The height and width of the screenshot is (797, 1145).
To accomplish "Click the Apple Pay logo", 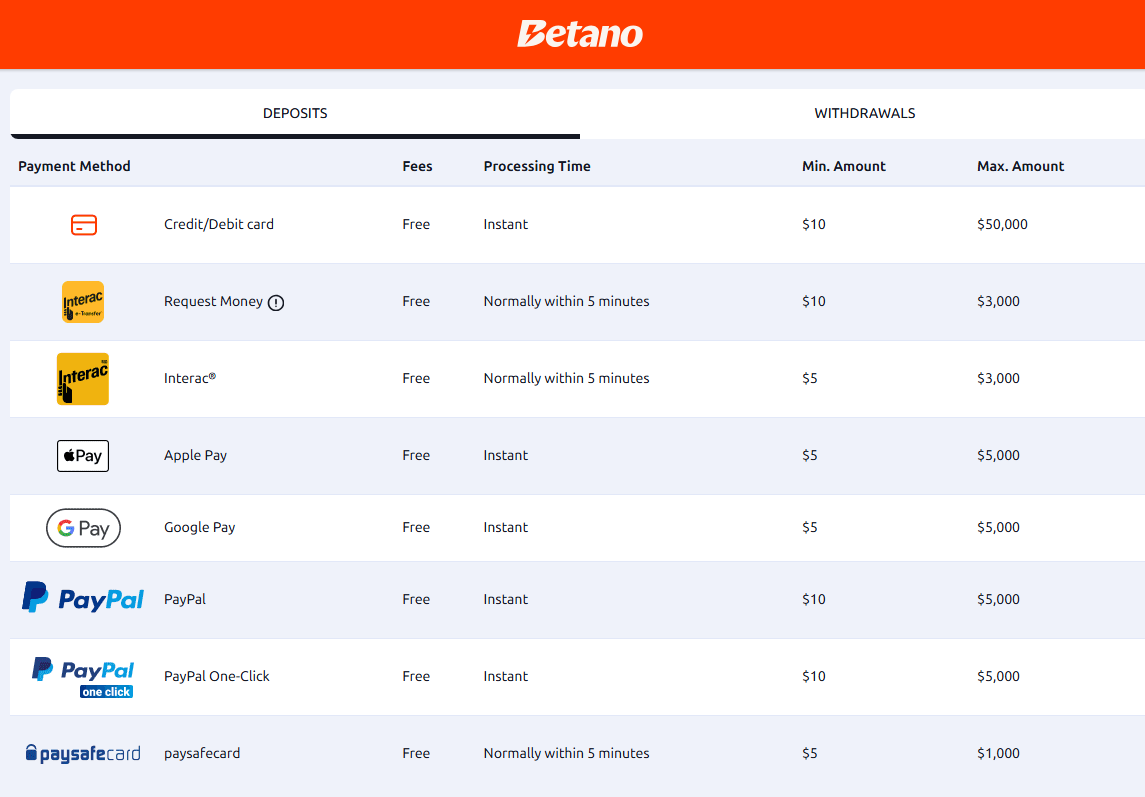I will 83,456.
